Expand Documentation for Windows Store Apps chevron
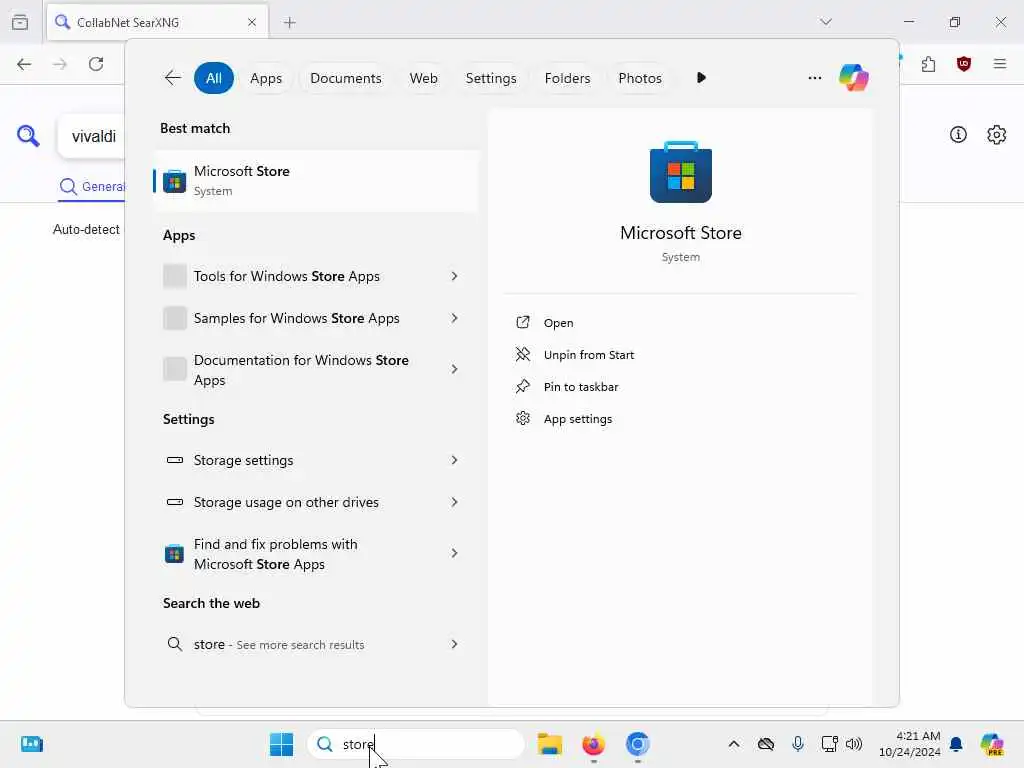The width and height of the screenshot is (1024, 768). click(455, 369)
